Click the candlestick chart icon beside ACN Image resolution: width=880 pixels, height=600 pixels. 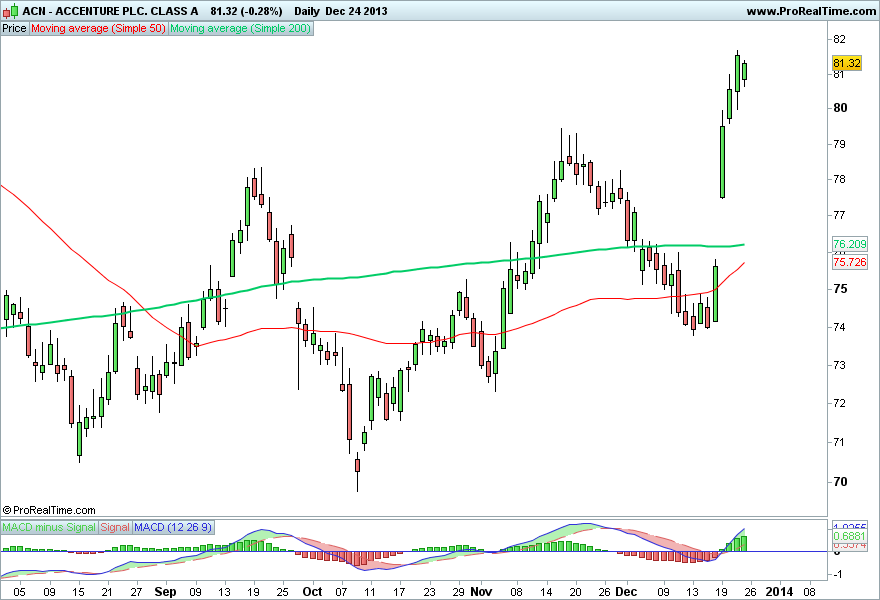(10, 11)
